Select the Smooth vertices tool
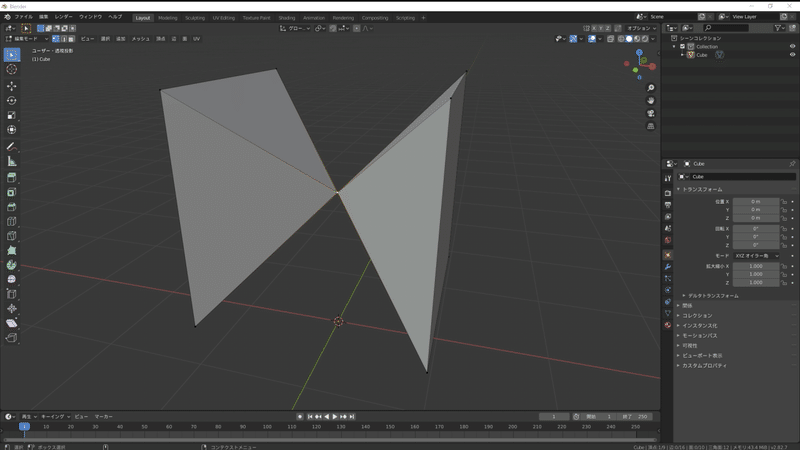This screenshot has height=450, width=800. click(12, 279)
